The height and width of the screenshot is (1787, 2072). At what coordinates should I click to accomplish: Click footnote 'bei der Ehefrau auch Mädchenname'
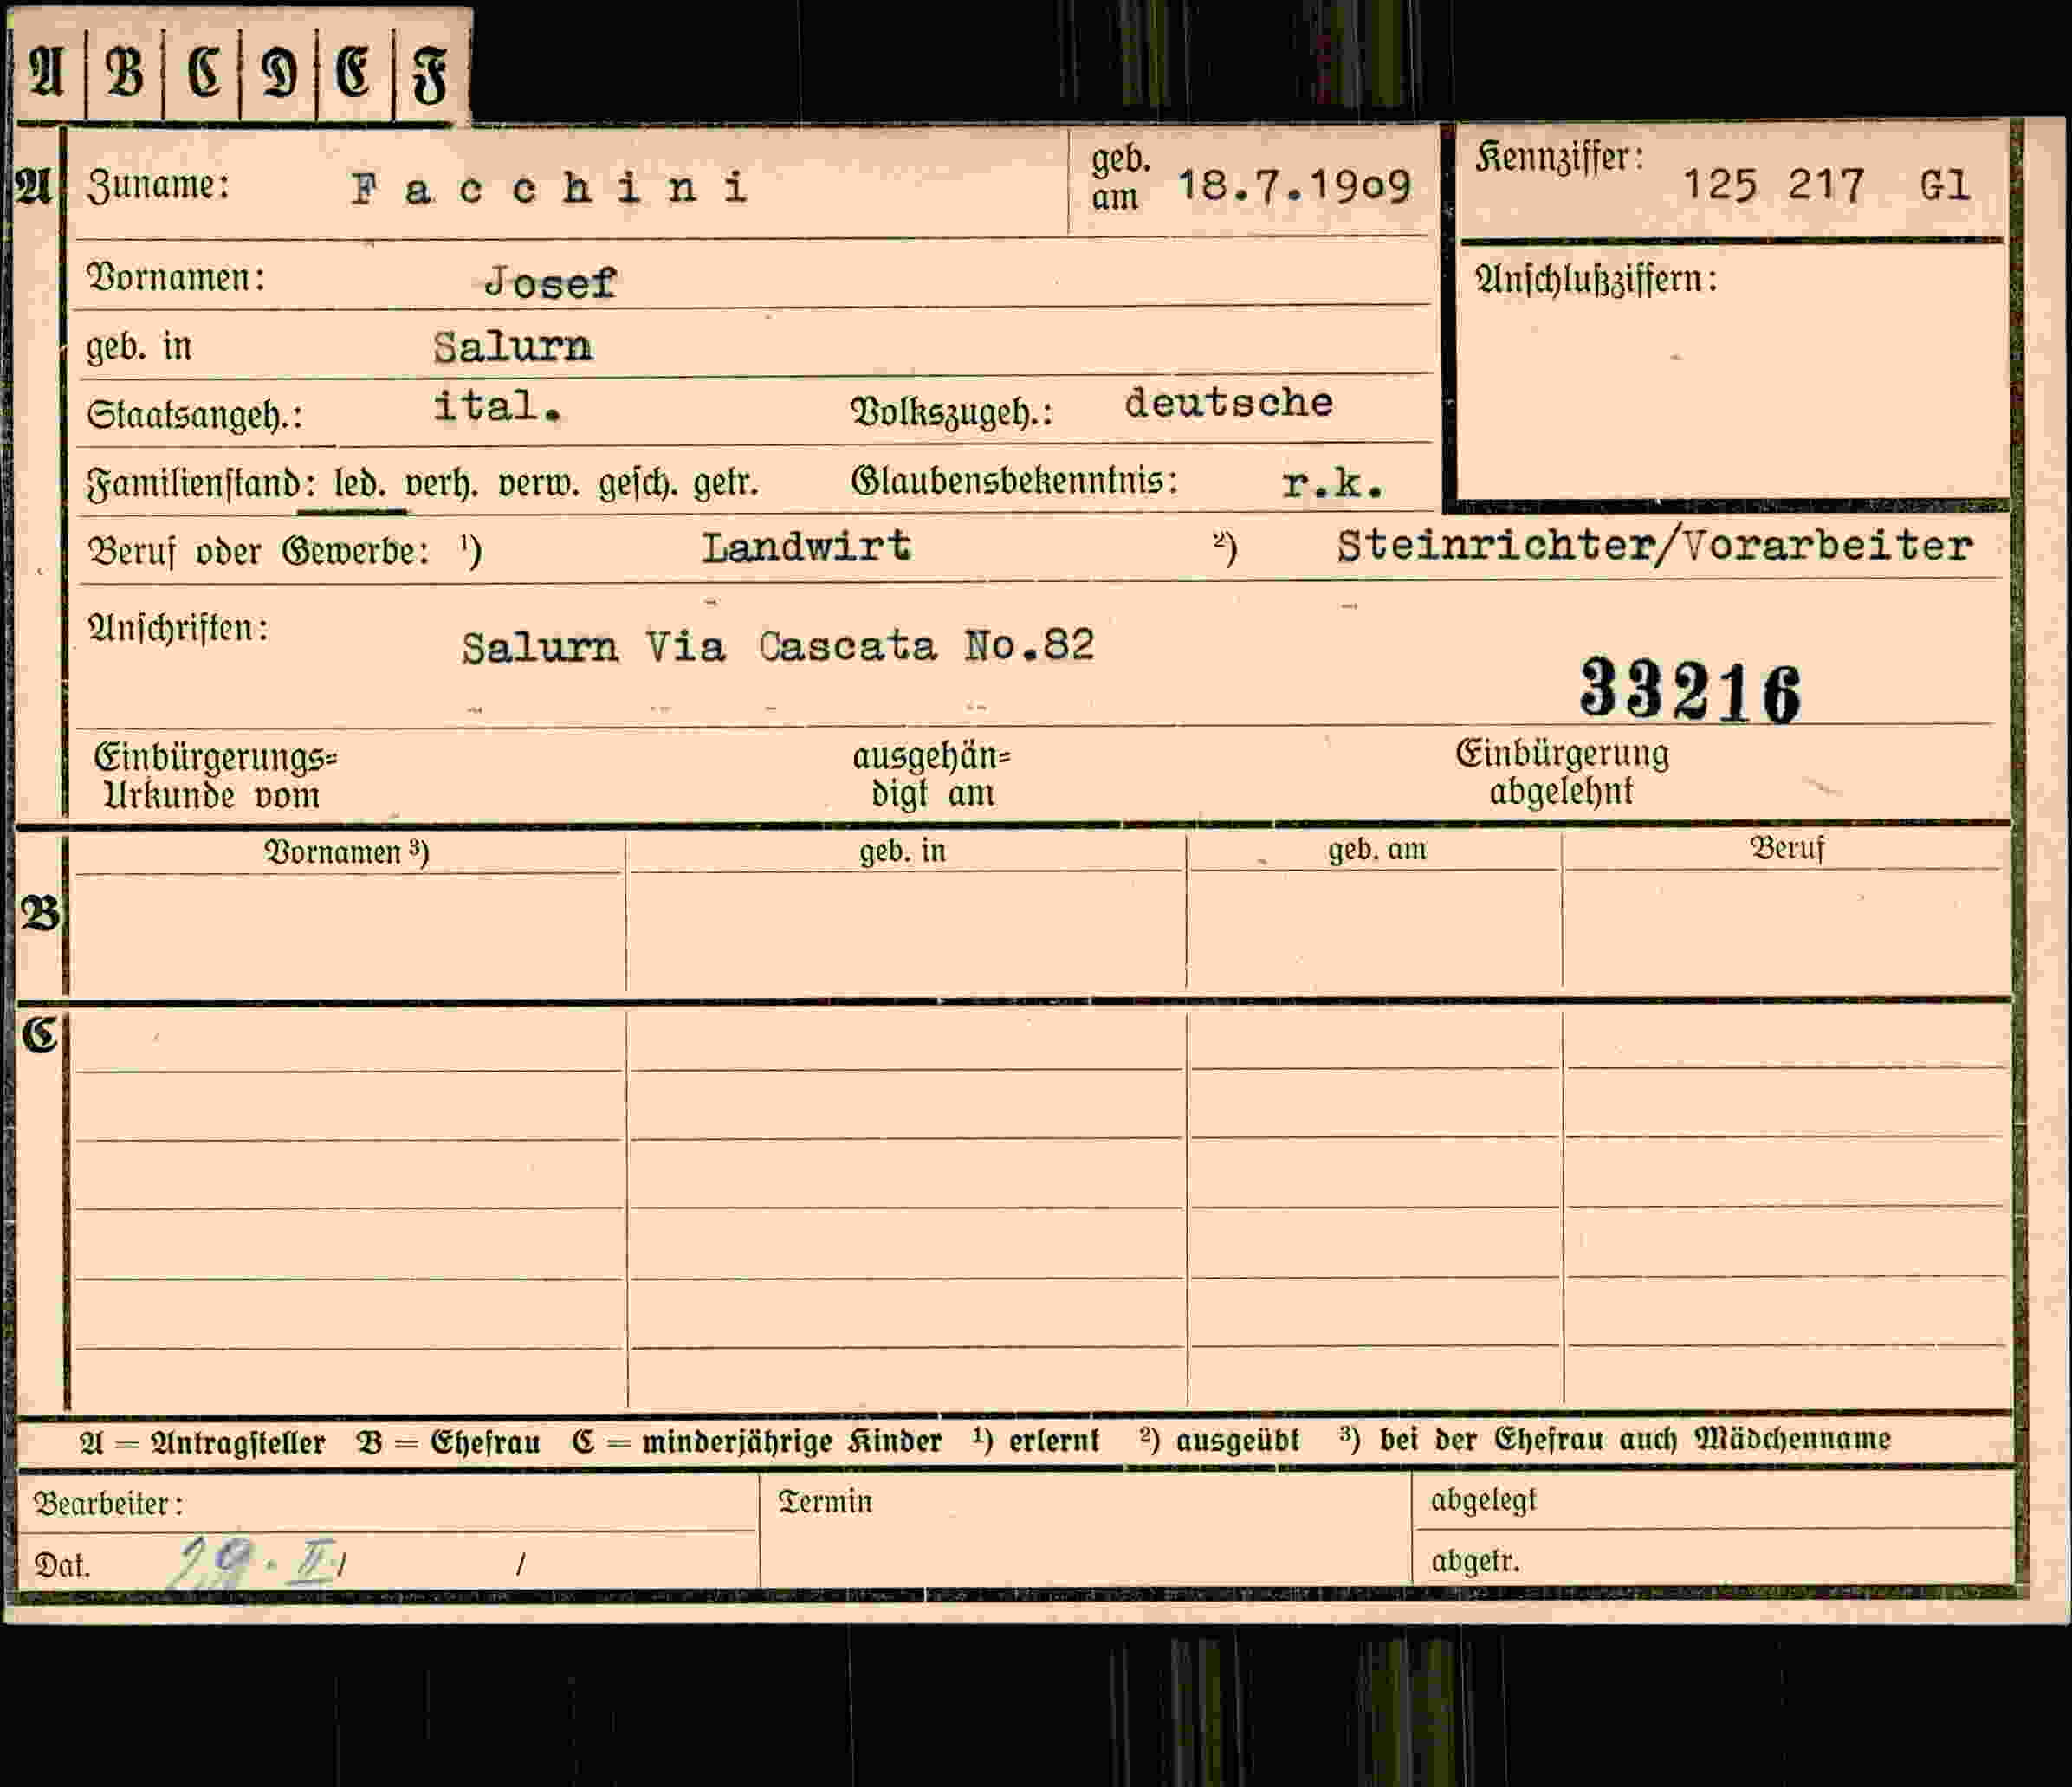coord(1635,1439)
